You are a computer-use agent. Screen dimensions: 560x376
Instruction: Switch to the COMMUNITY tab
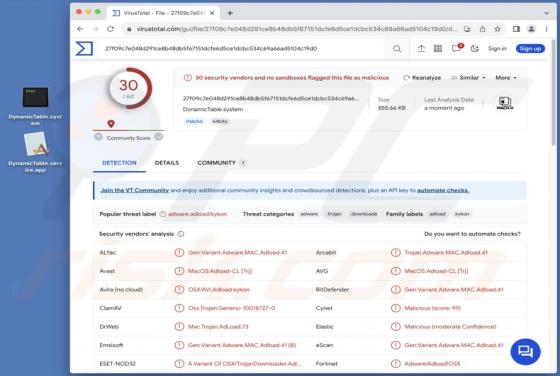point(221,163)
